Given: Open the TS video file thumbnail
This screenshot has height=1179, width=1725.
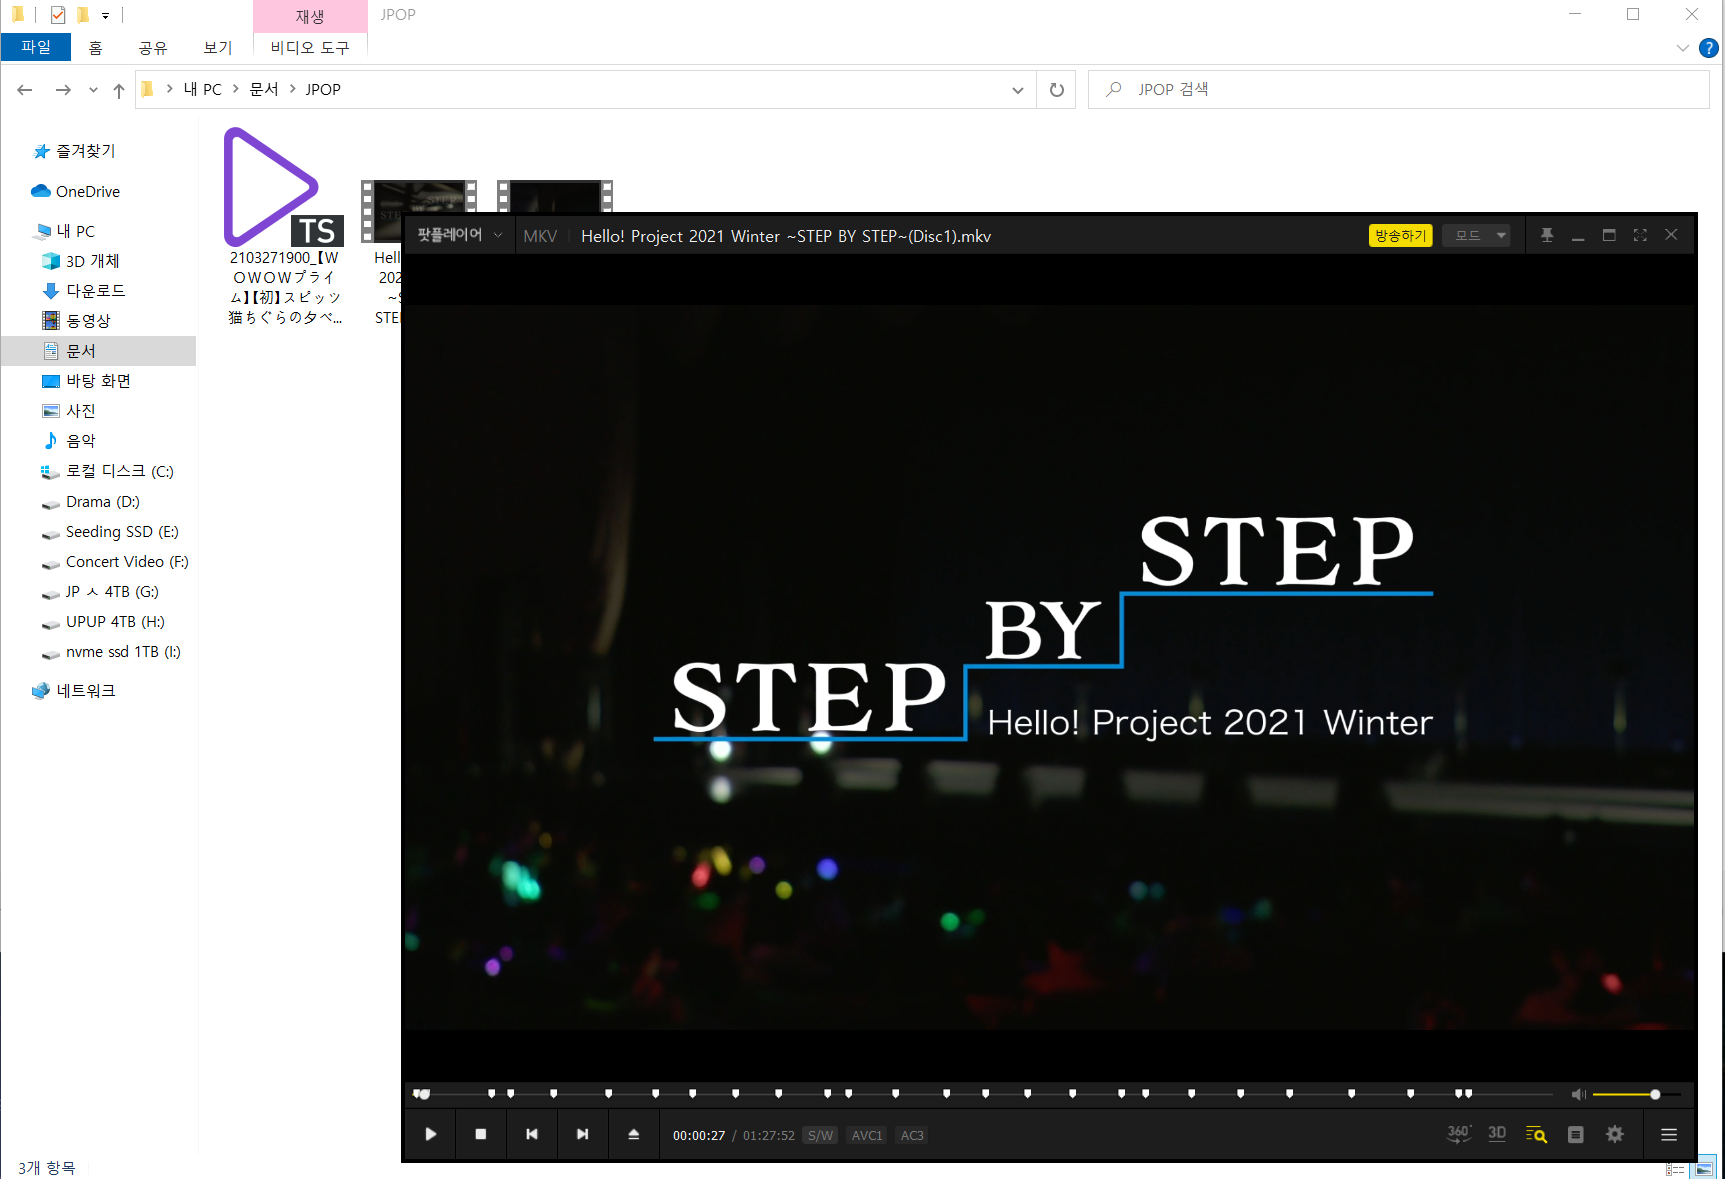Looking at the screenshot, I should click(x=284, y=187).
